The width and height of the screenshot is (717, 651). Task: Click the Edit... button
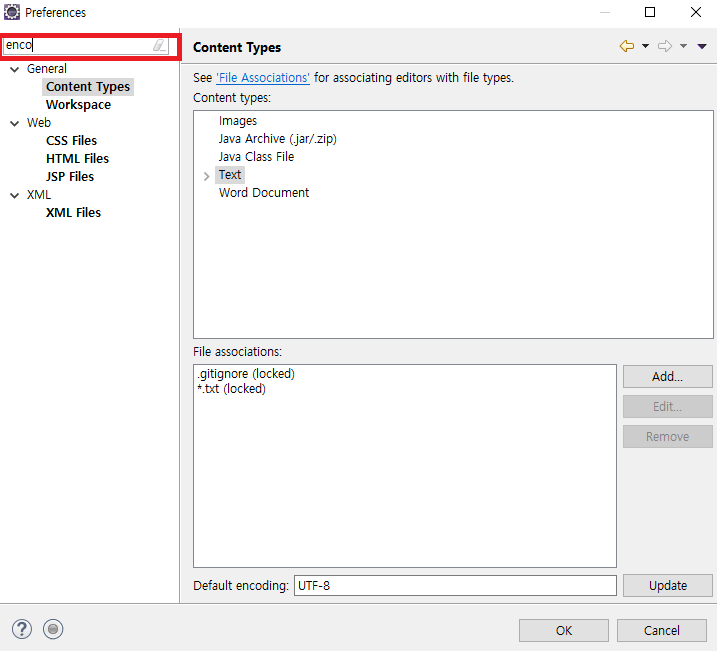pos(667,406)
